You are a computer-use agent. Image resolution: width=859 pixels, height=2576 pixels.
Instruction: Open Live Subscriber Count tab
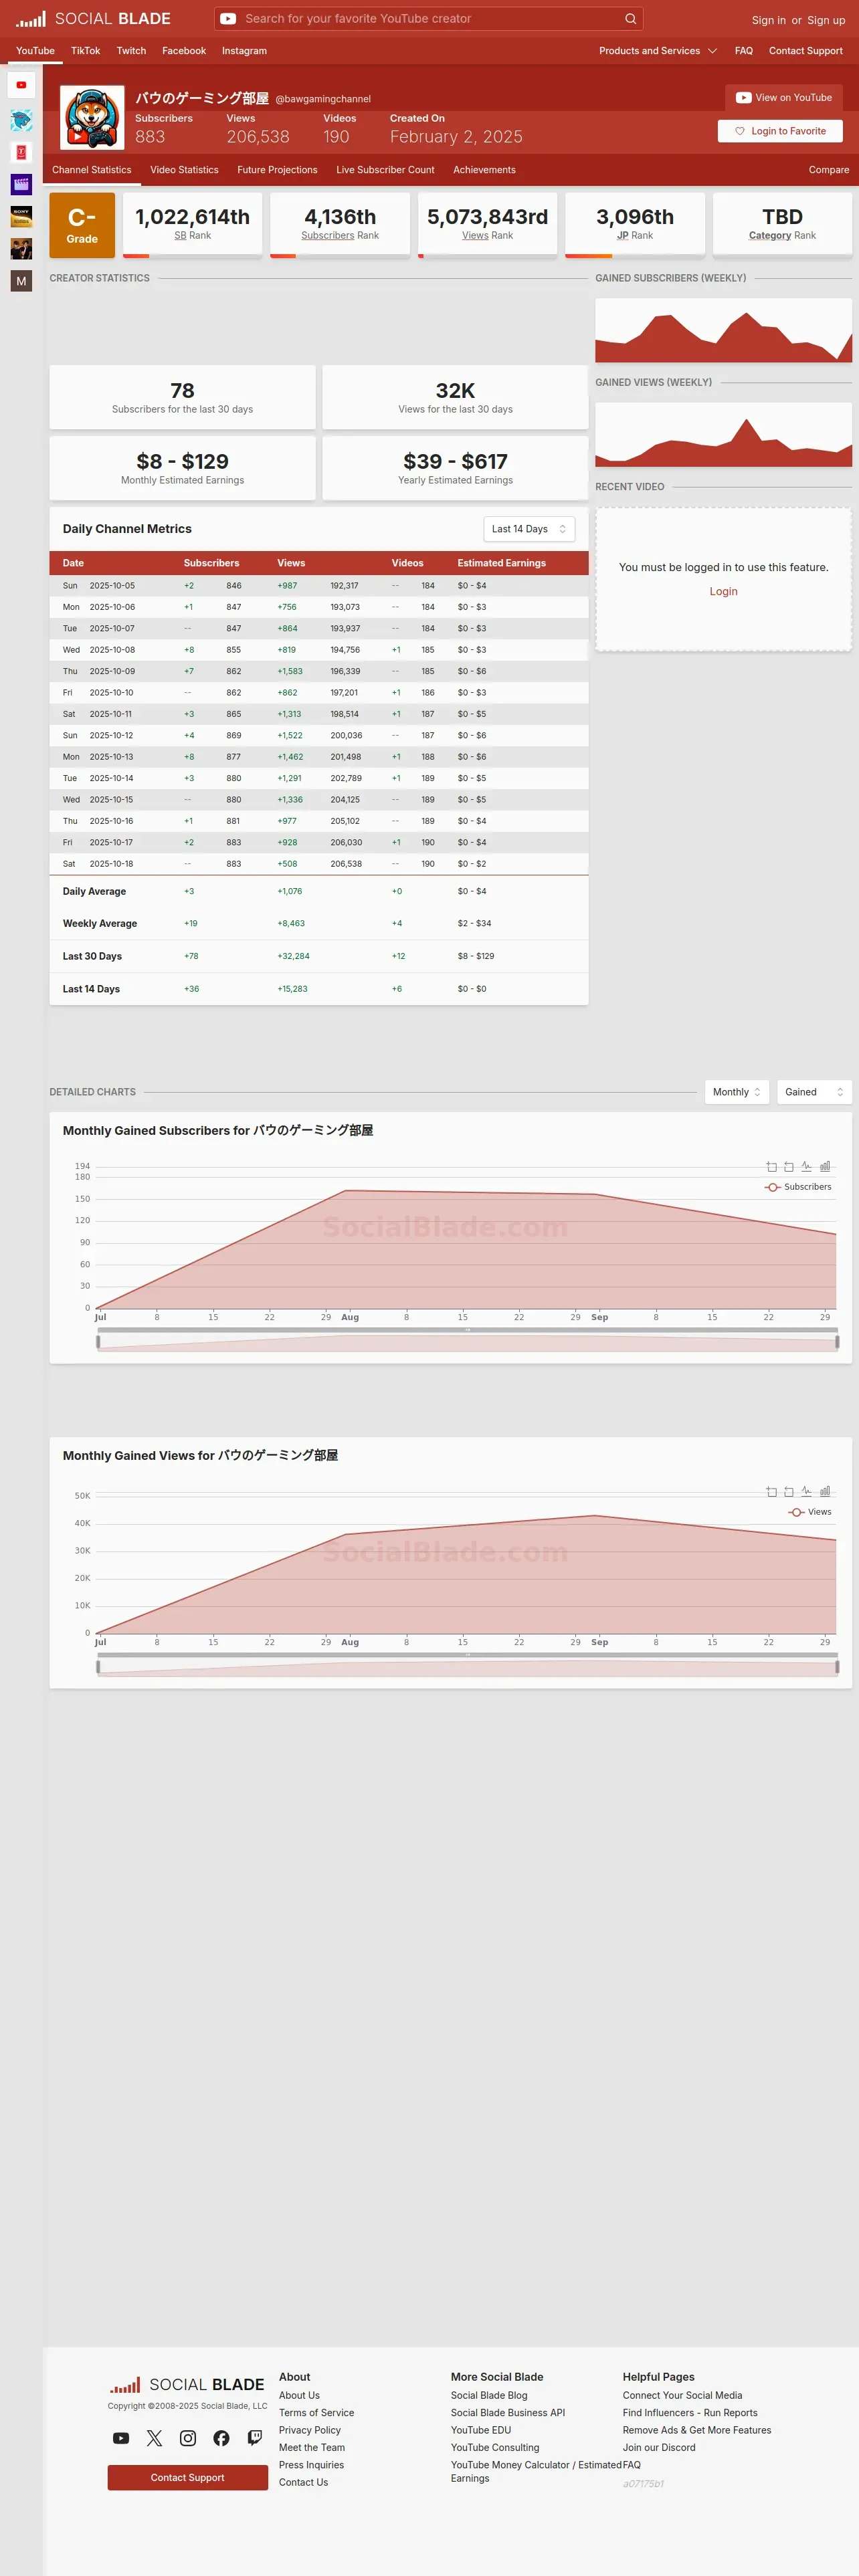pyautogui.click(x=385, y=170)
